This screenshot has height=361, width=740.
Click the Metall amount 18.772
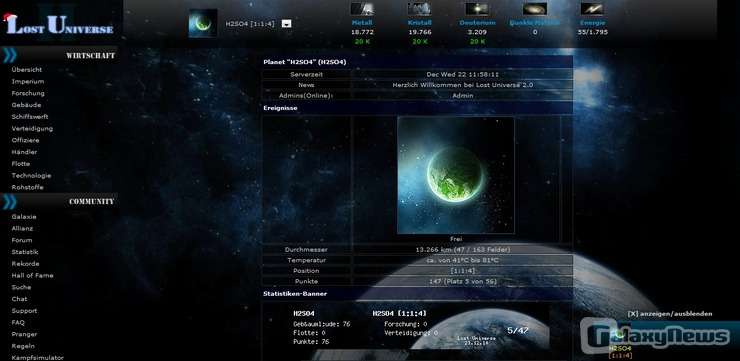click(x=362, y=32)
